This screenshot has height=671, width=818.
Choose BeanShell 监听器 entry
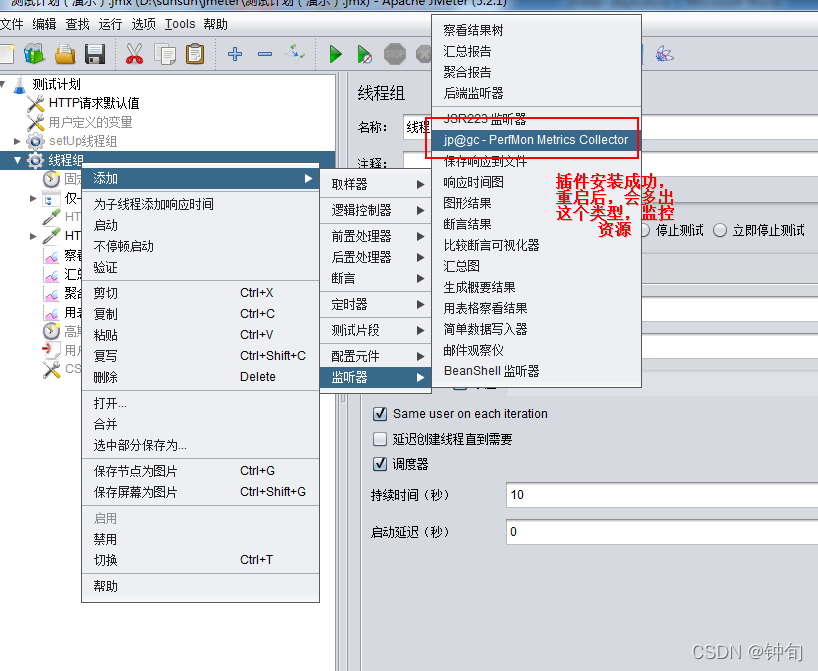(536, 371)
